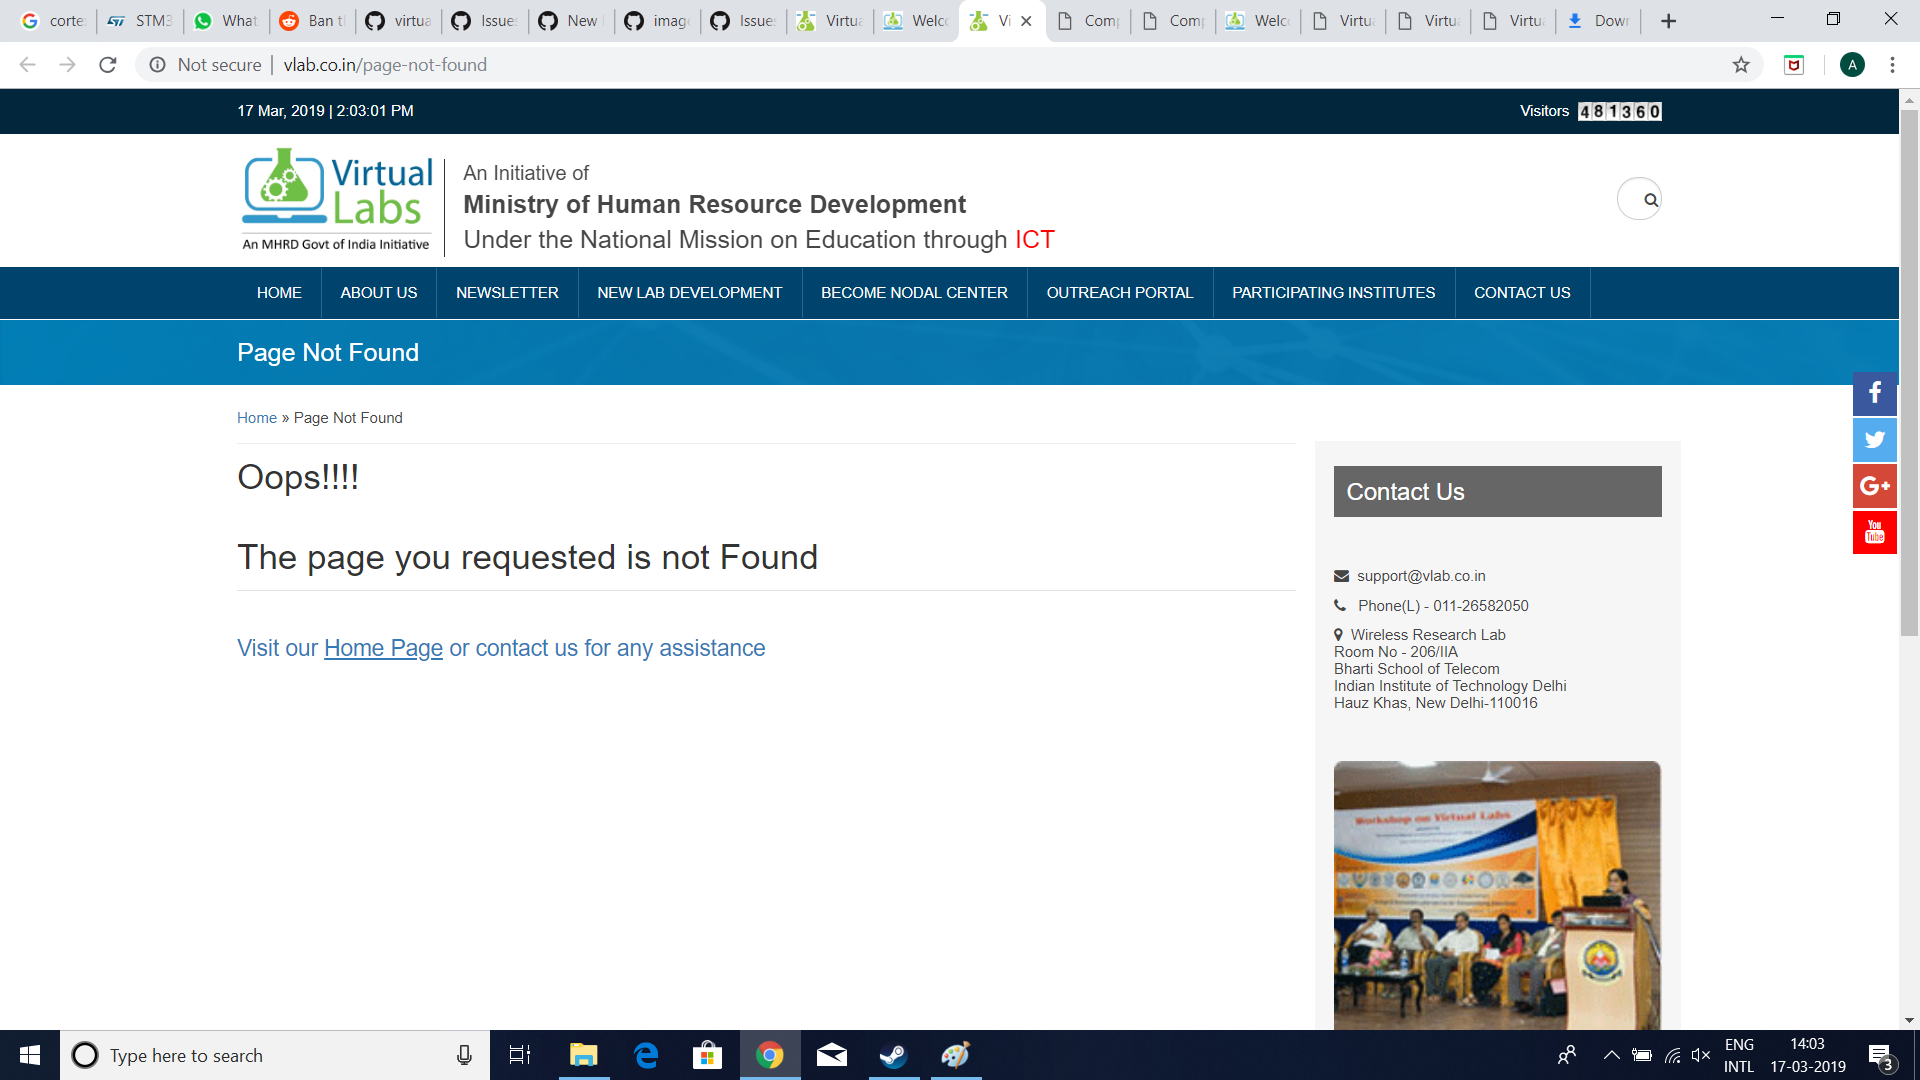Open the NEW LAB DEVELOPMENT menu

coord(689,293)
